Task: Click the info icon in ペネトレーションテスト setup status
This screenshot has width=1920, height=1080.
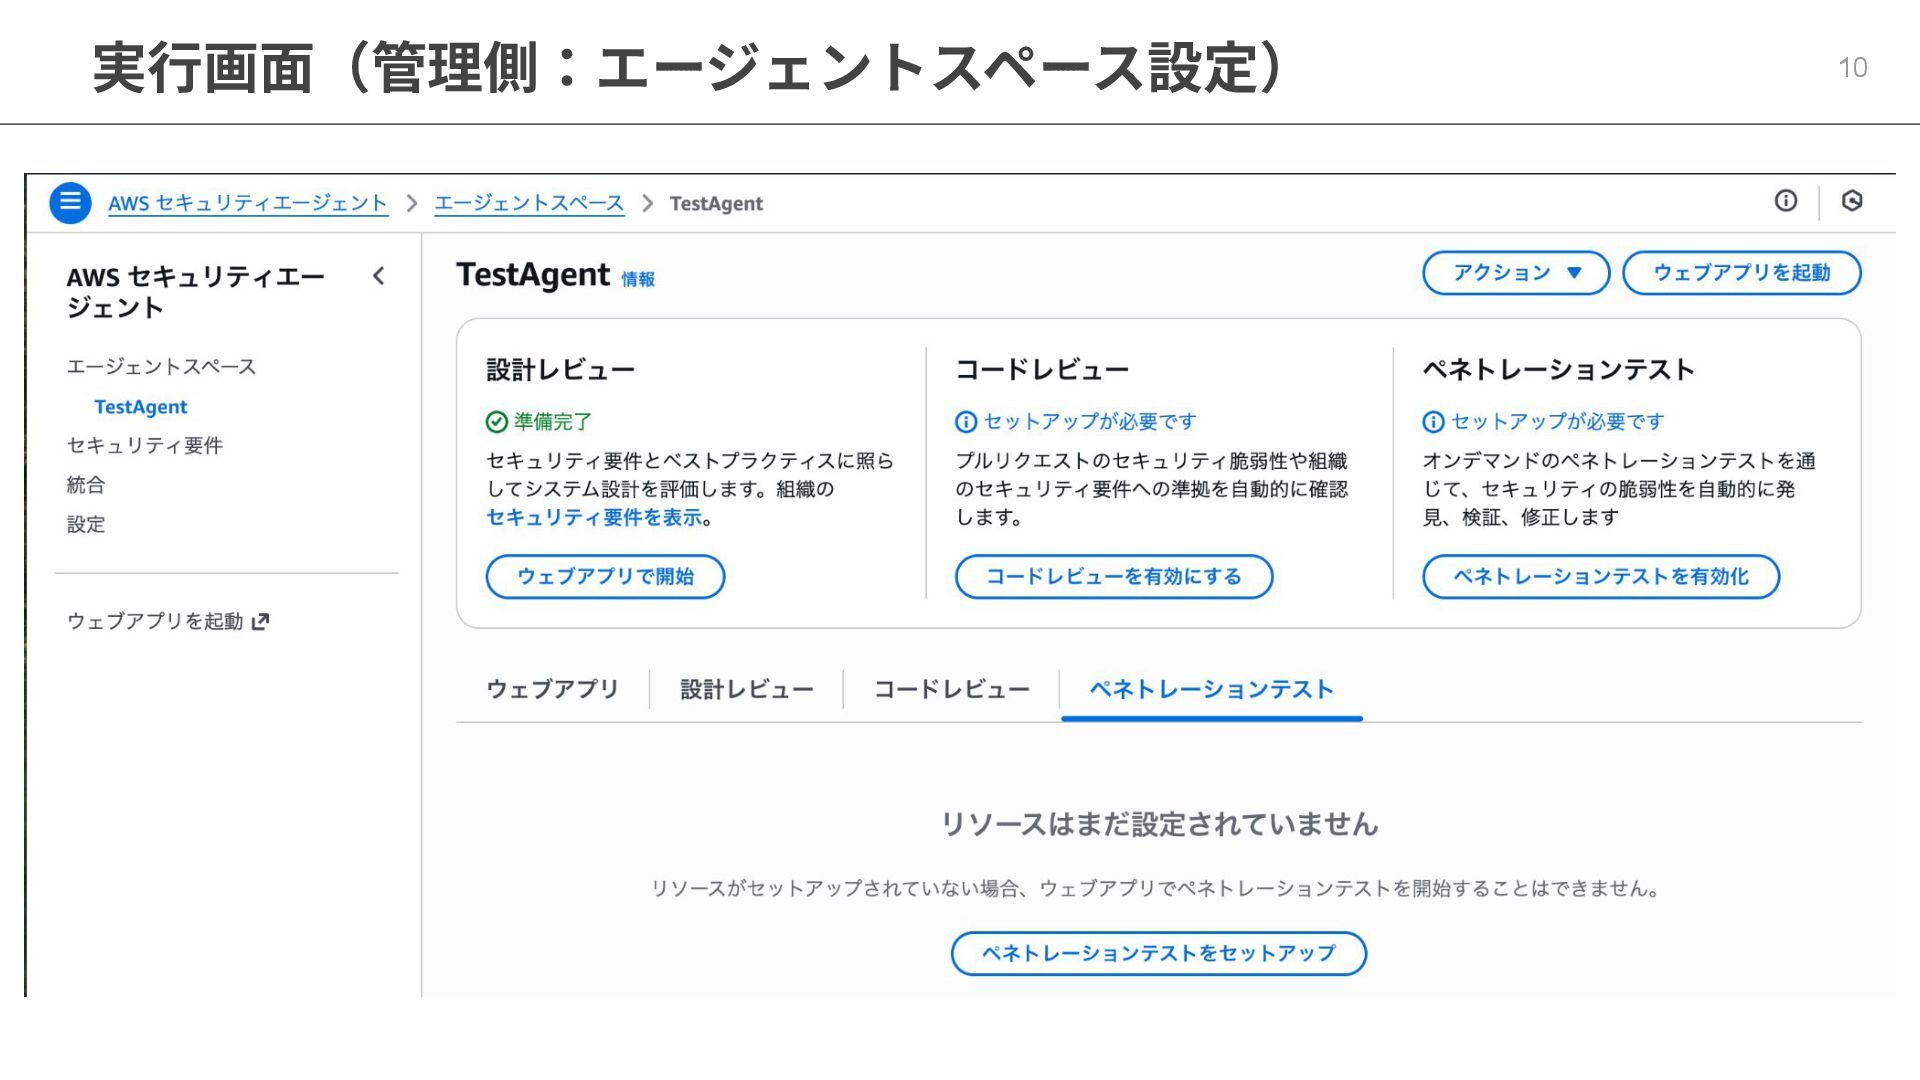Action: [x=1433, y=422]
